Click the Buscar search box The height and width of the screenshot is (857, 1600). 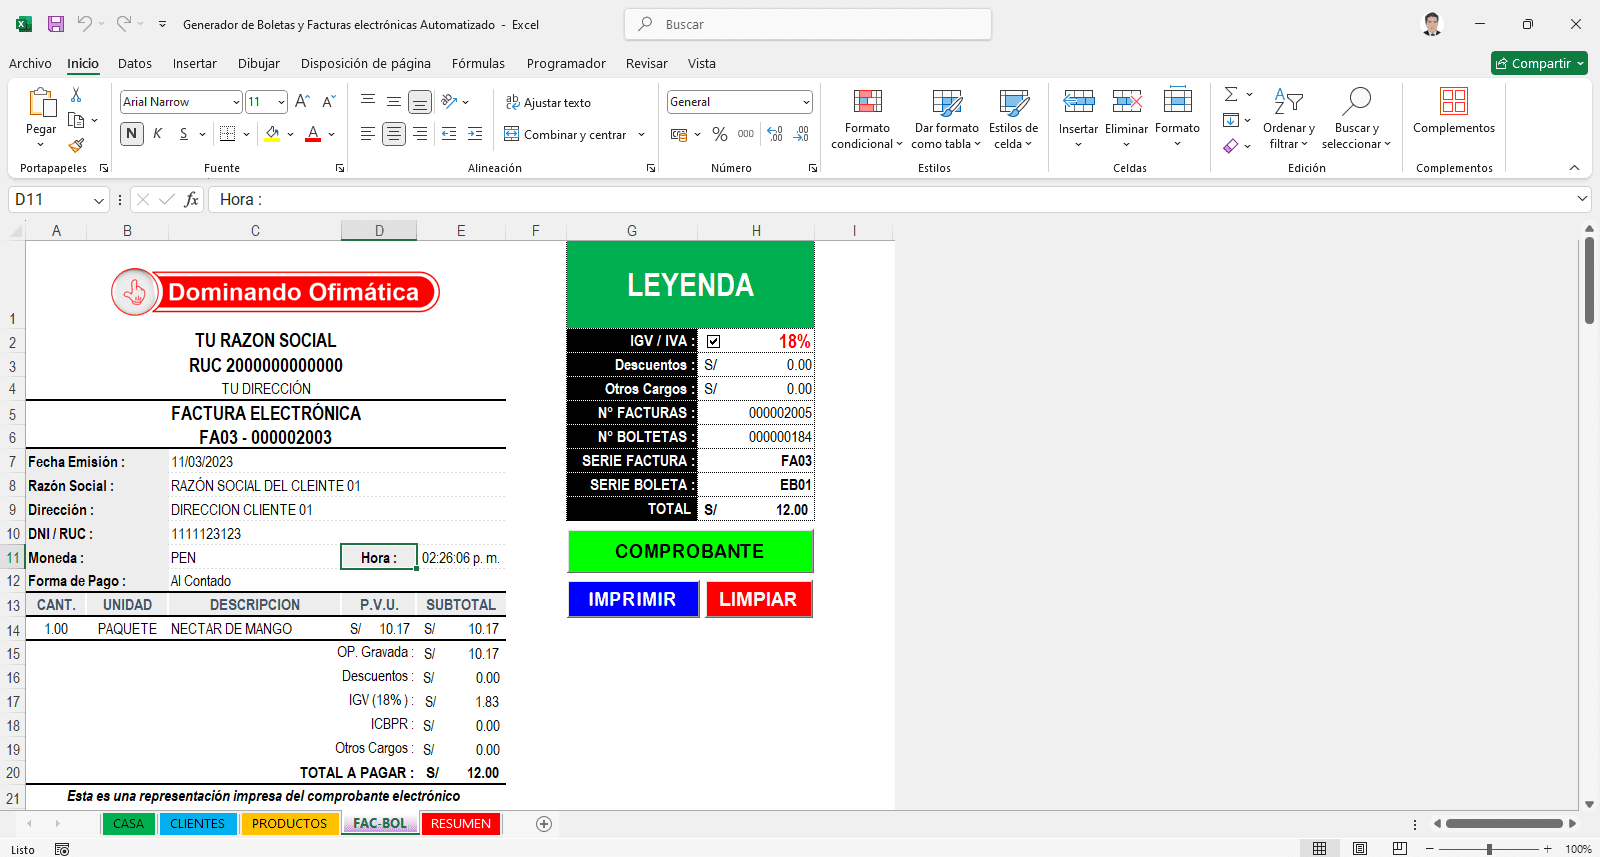pyautogui.click(x=808, y=24)
